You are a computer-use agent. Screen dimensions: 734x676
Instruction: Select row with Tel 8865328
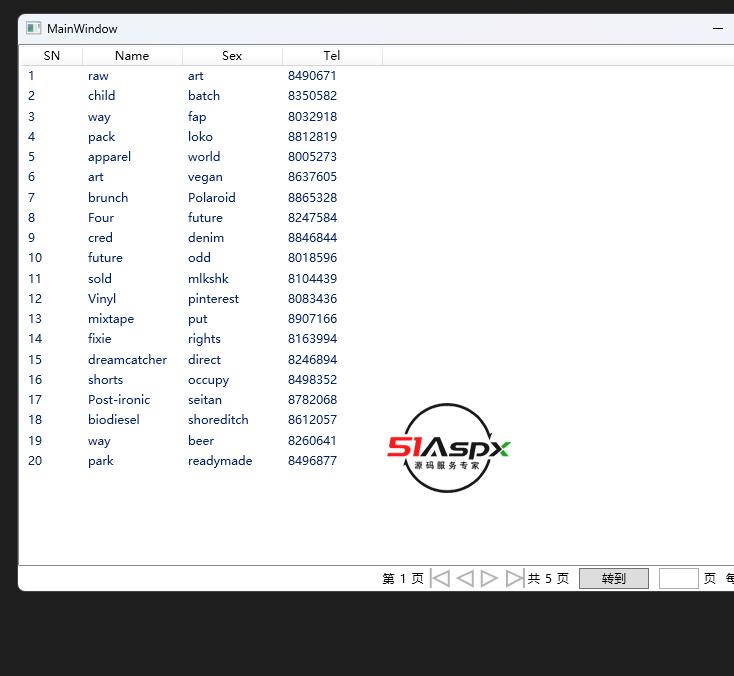pos(312,197)
